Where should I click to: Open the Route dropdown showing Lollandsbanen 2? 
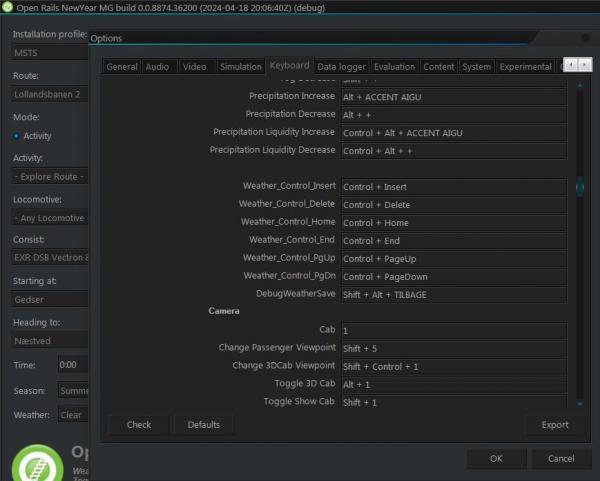tap(50, 94)
